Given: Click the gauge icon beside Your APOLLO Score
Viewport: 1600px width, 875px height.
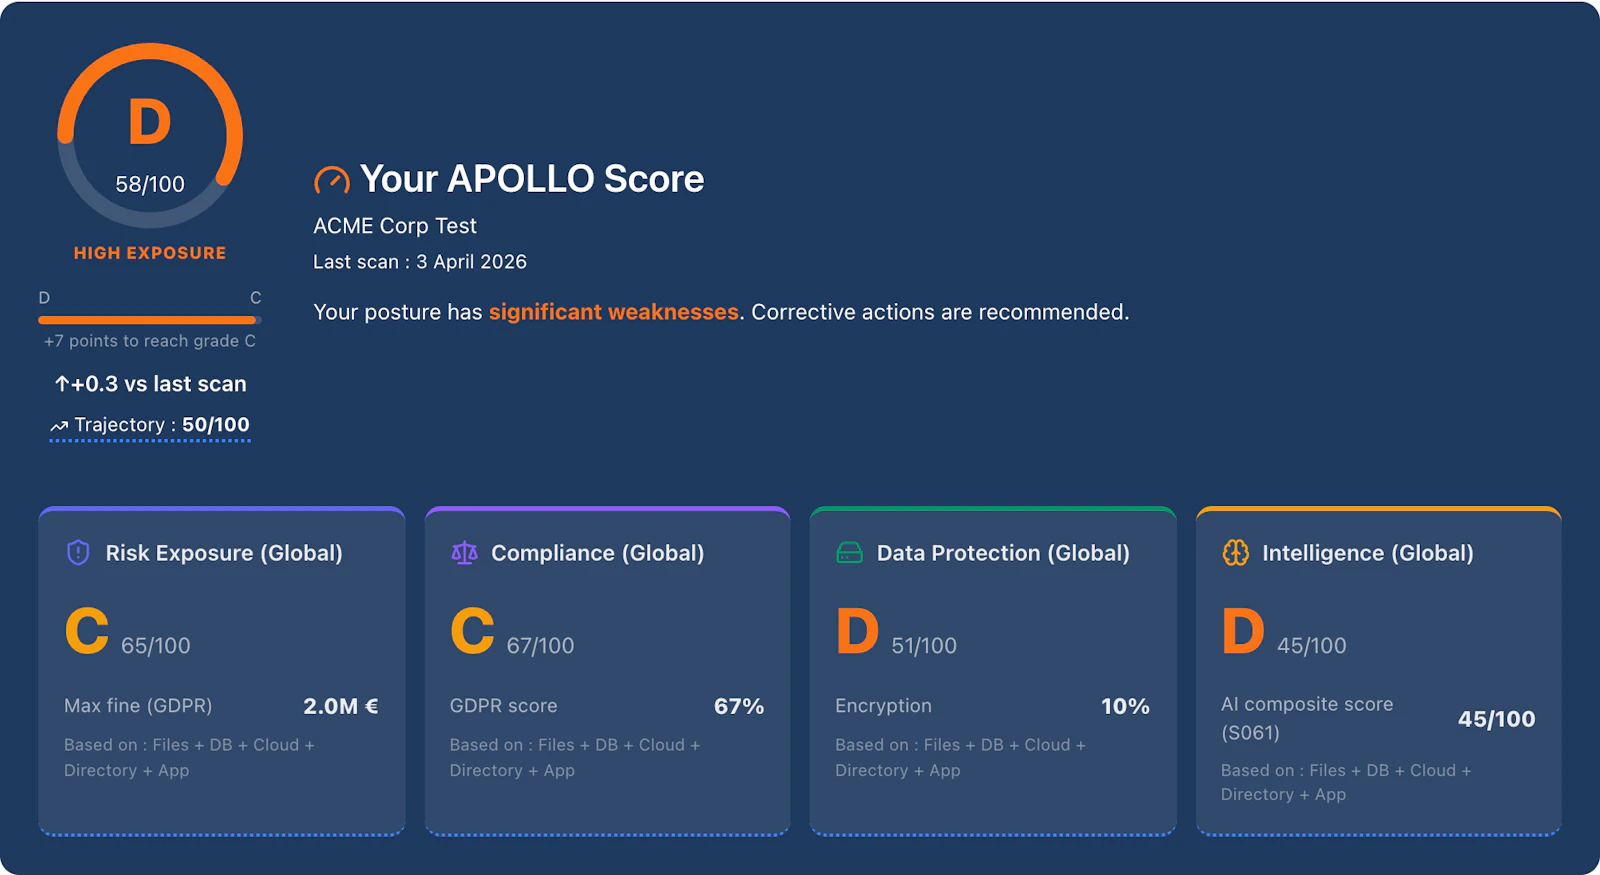Looking at the screenshot, I should point(331,179).
